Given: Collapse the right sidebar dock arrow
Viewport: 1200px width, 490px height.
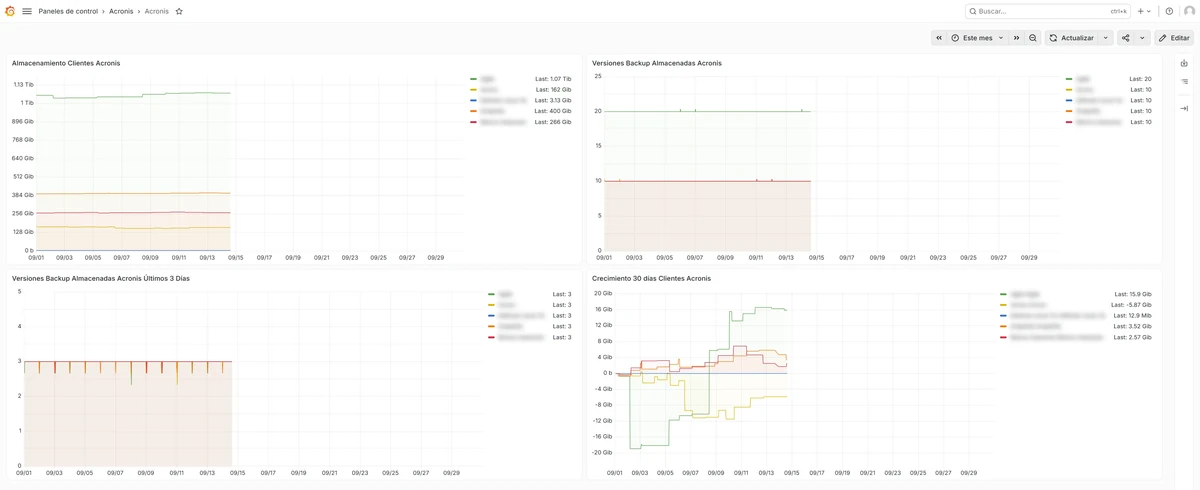Looking at the screenshot, I should pyautogui.click(x=1184, y=108).
